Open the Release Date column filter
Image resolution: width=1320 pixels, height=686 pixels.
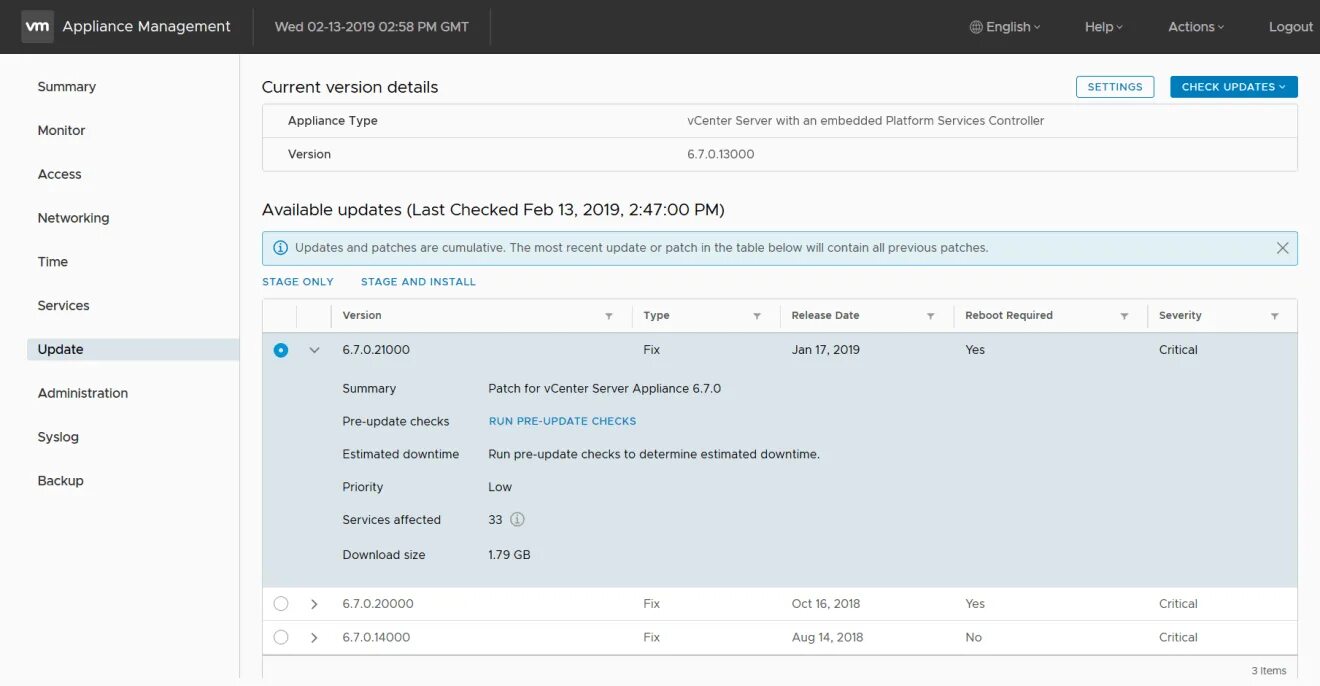point(930,316)
